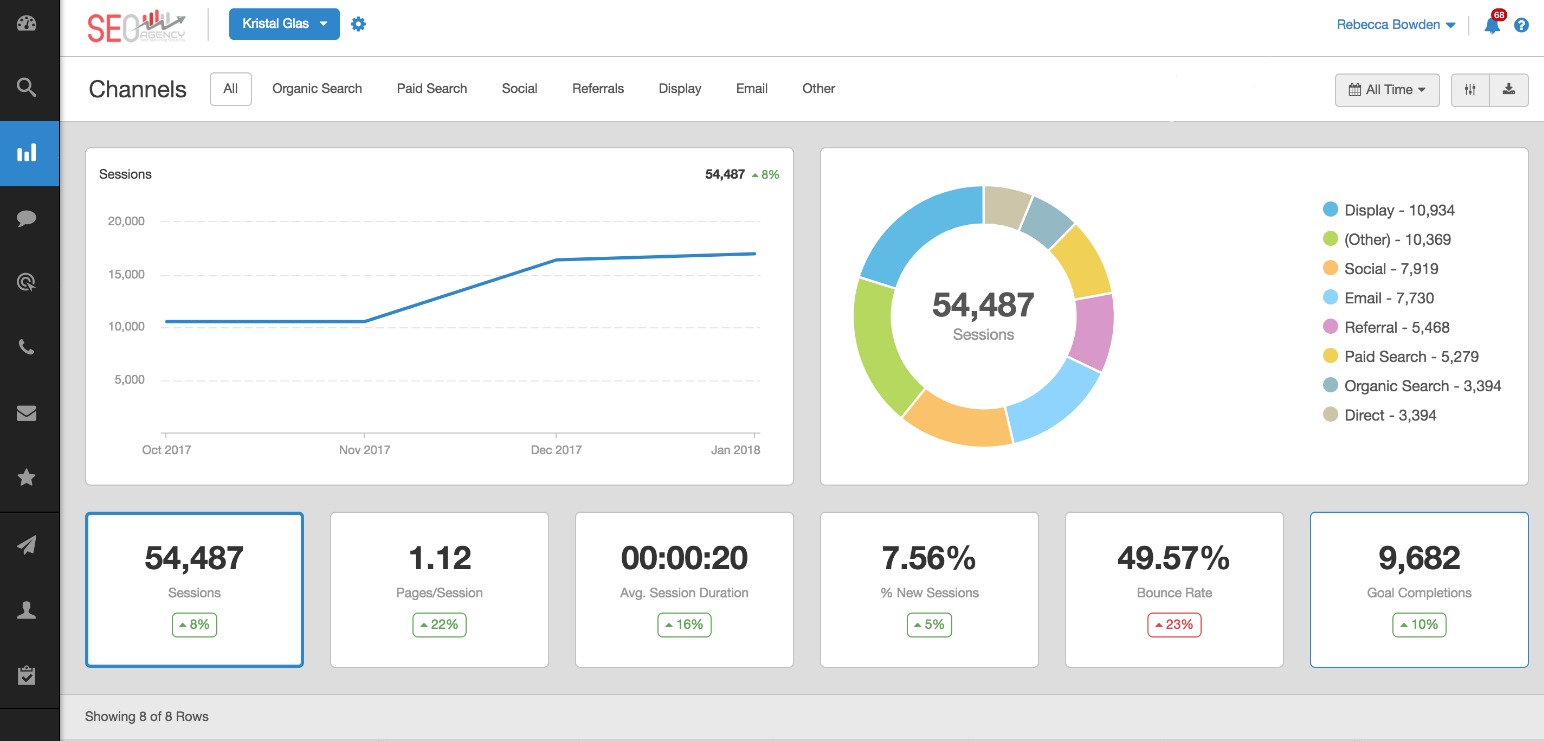Switch to the Social channel tab
The height and width of the screenshot is (741, 1544).
[x=519, y=88]
